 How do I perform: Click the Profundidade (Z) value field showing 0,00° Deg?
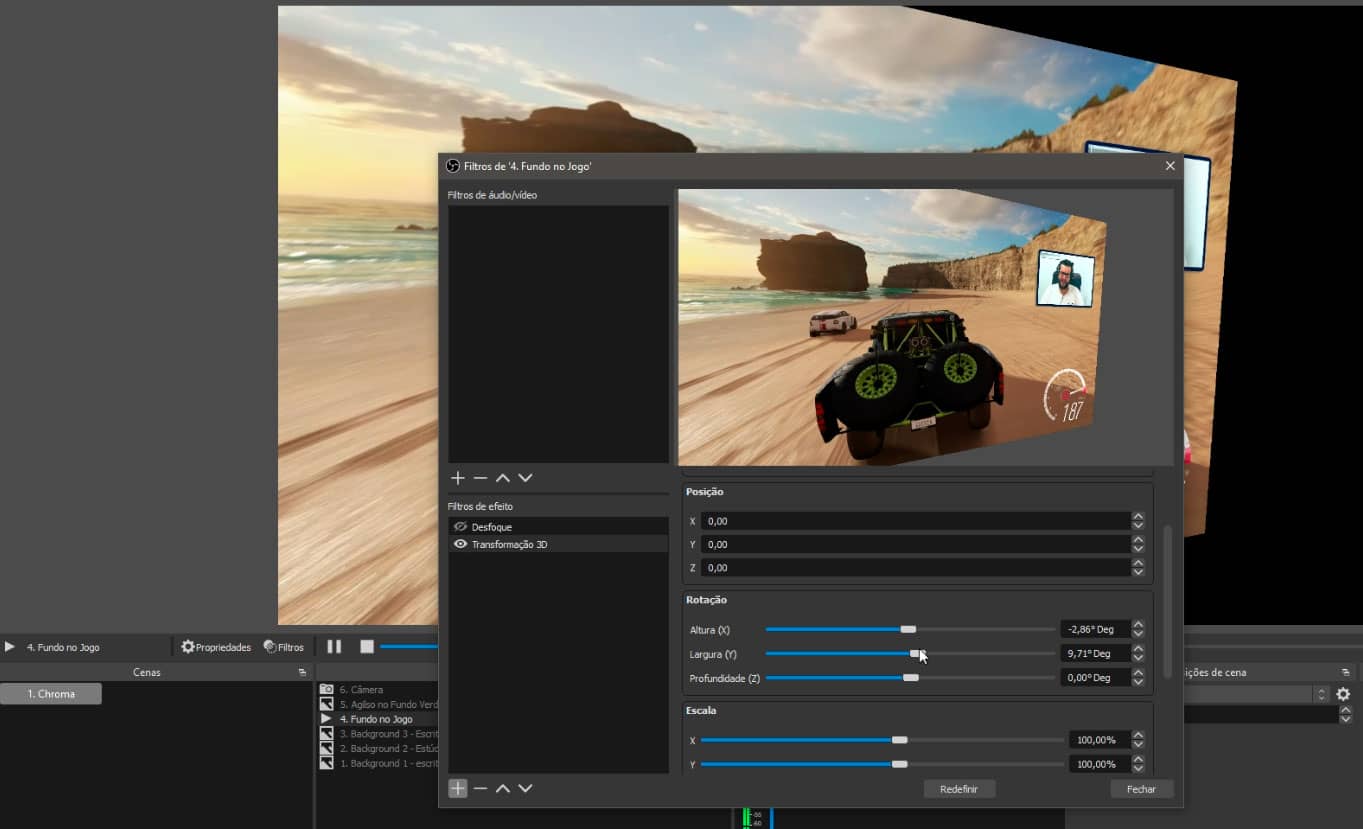pos(1095,677)
